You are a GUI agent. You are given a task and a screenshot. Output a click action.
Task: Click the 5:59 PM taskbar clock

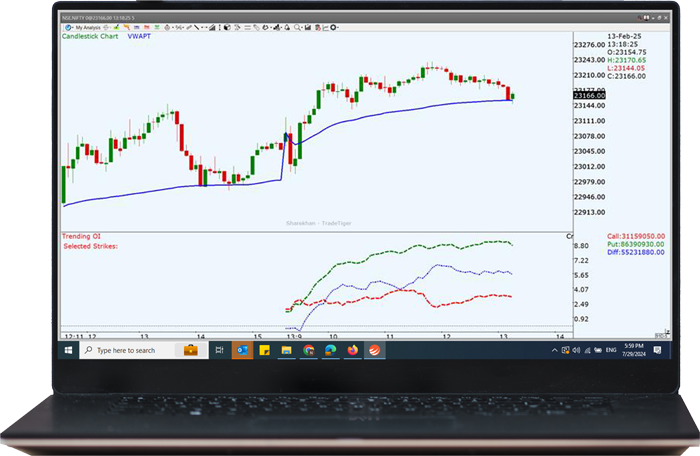click(634, 350)
